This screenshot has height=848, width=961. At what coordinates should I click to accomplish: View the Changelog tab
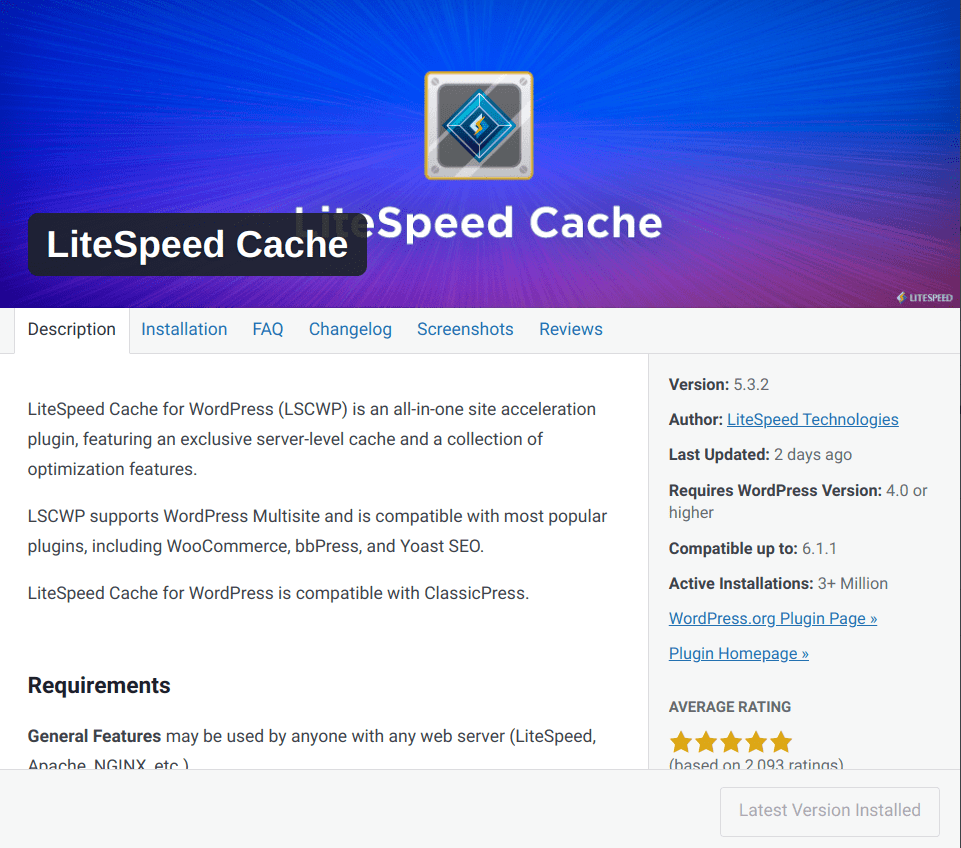350,328
